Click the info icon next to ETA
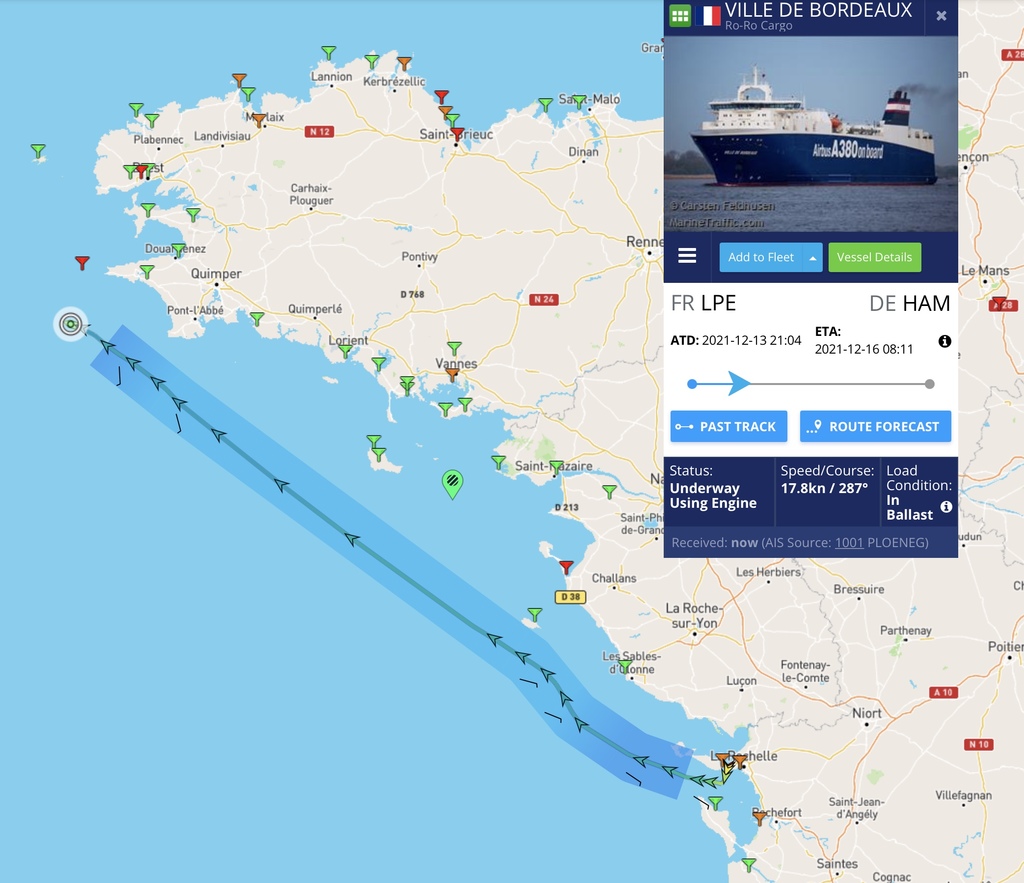1024x883 pixels. pyautogui.click(x=944, y=341)
